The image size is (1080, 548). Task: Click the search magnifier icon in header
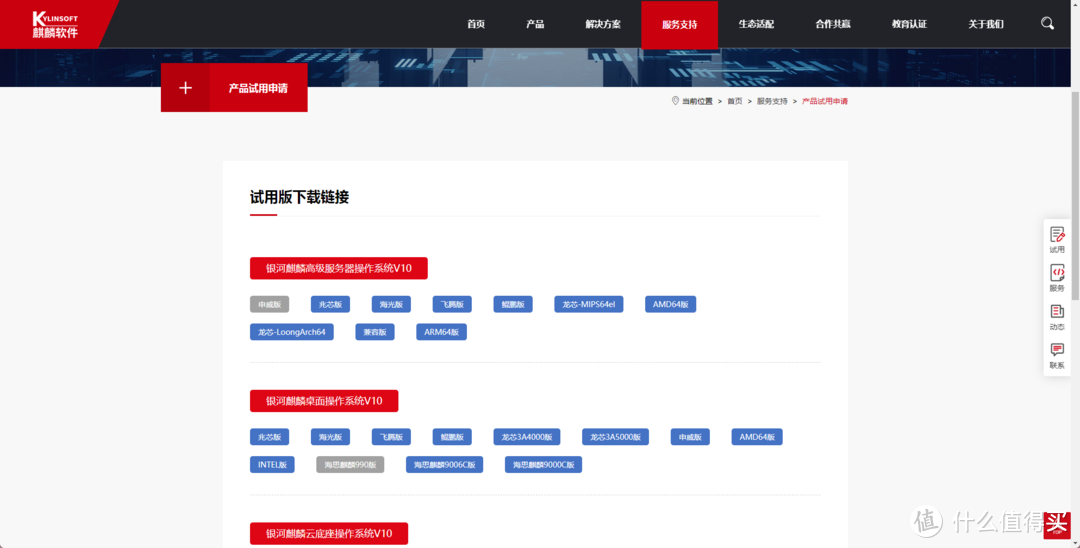[1047, 24]
